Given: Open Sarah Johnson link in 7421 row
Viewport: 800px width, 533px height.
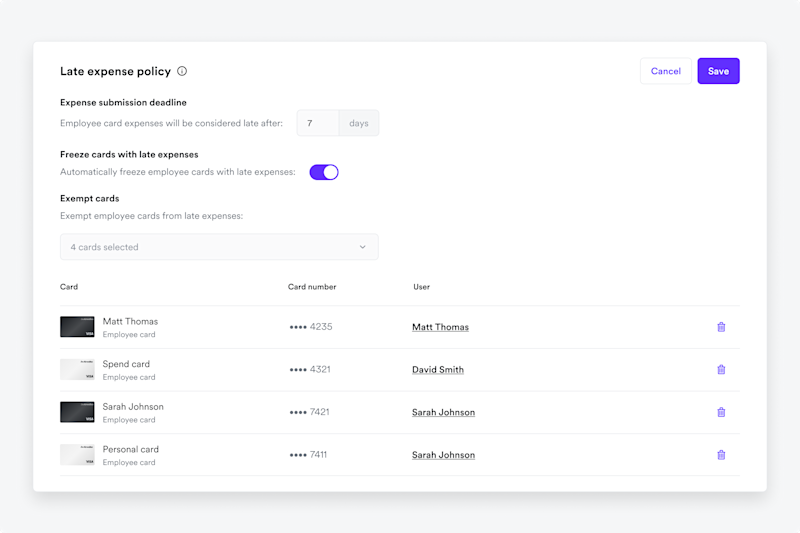Looking at the screenshot, I should point(443,412).
